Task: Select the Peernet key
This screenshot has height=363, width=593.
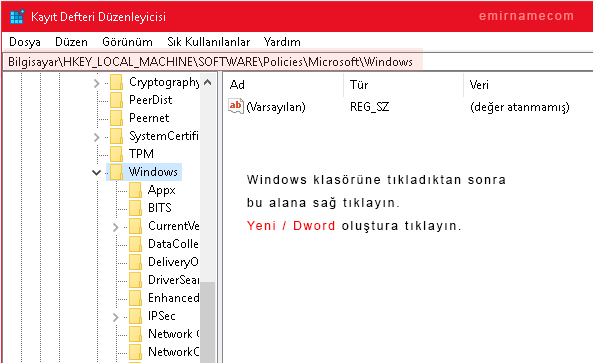Action: [x=149, y=118]
